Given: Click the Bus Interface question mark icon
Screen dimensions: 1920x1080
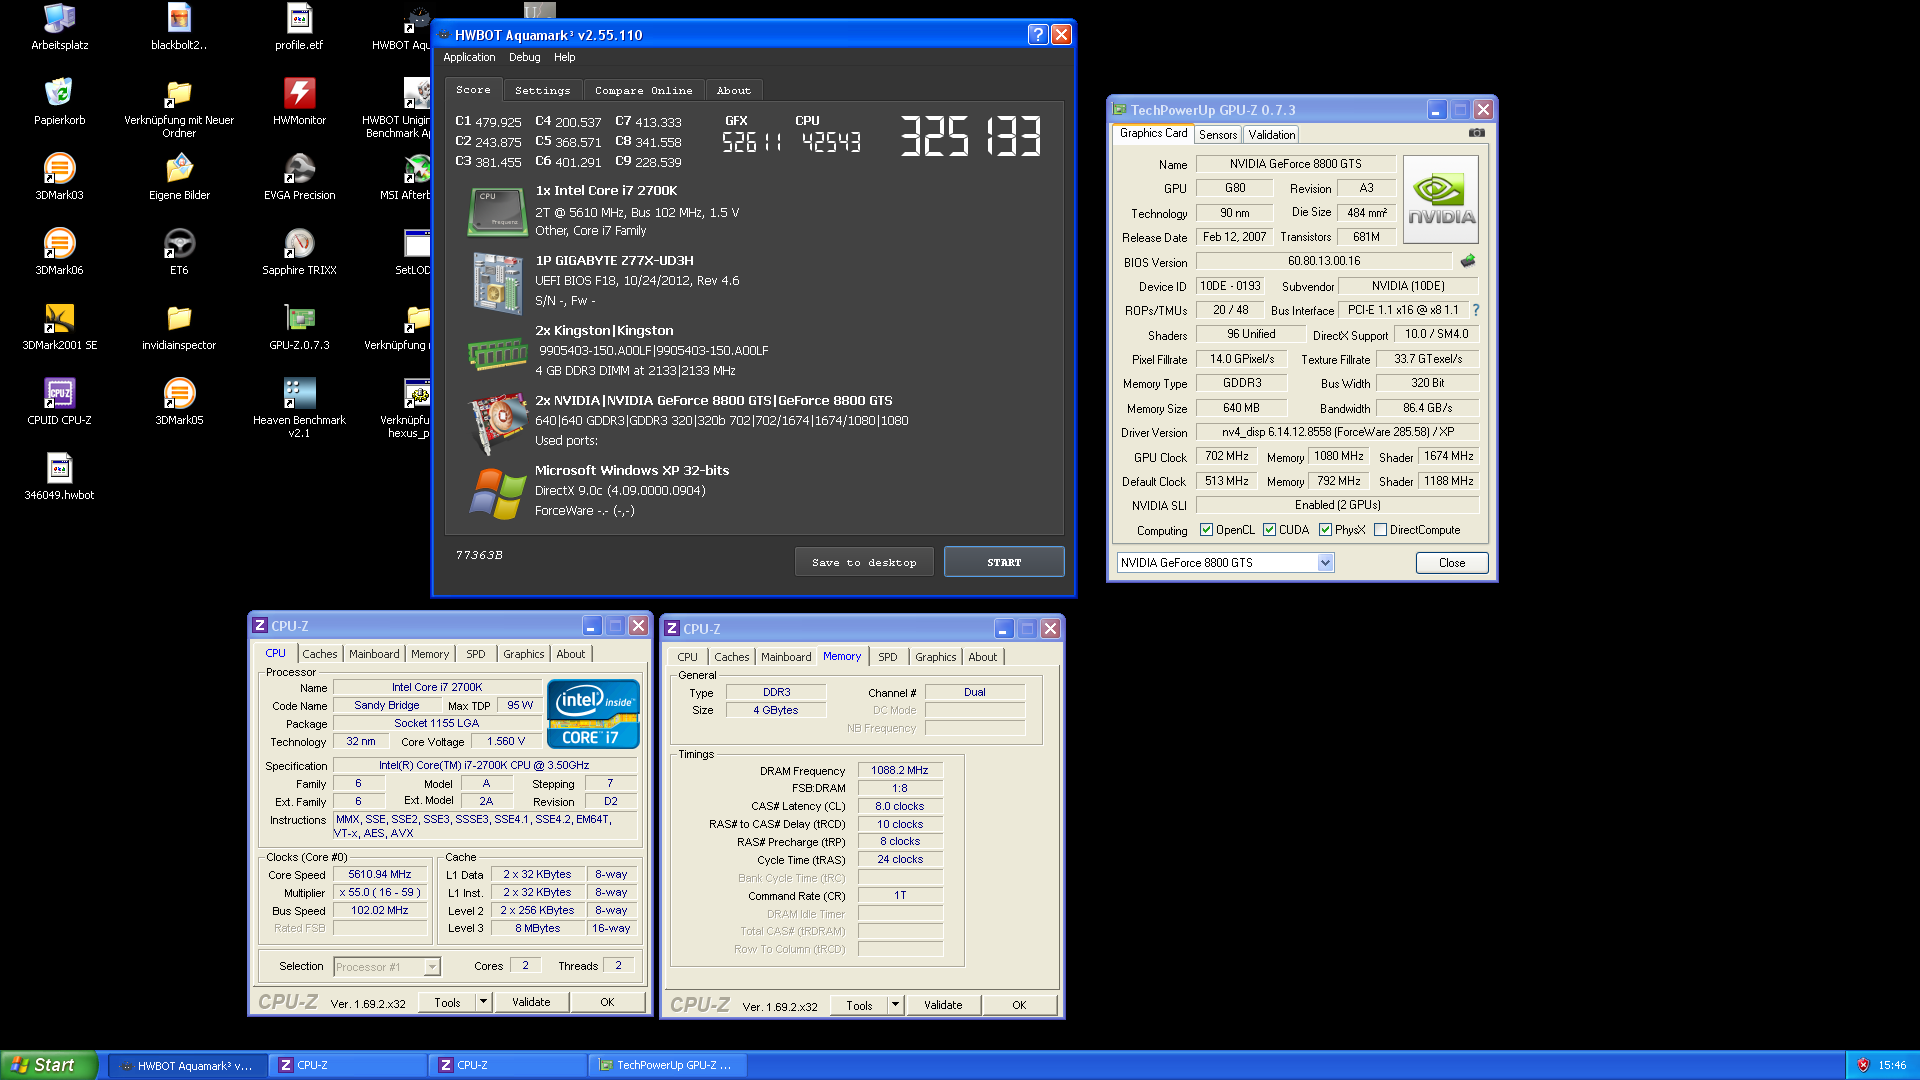Looking at the screenshot, I should pos(1476,310).
